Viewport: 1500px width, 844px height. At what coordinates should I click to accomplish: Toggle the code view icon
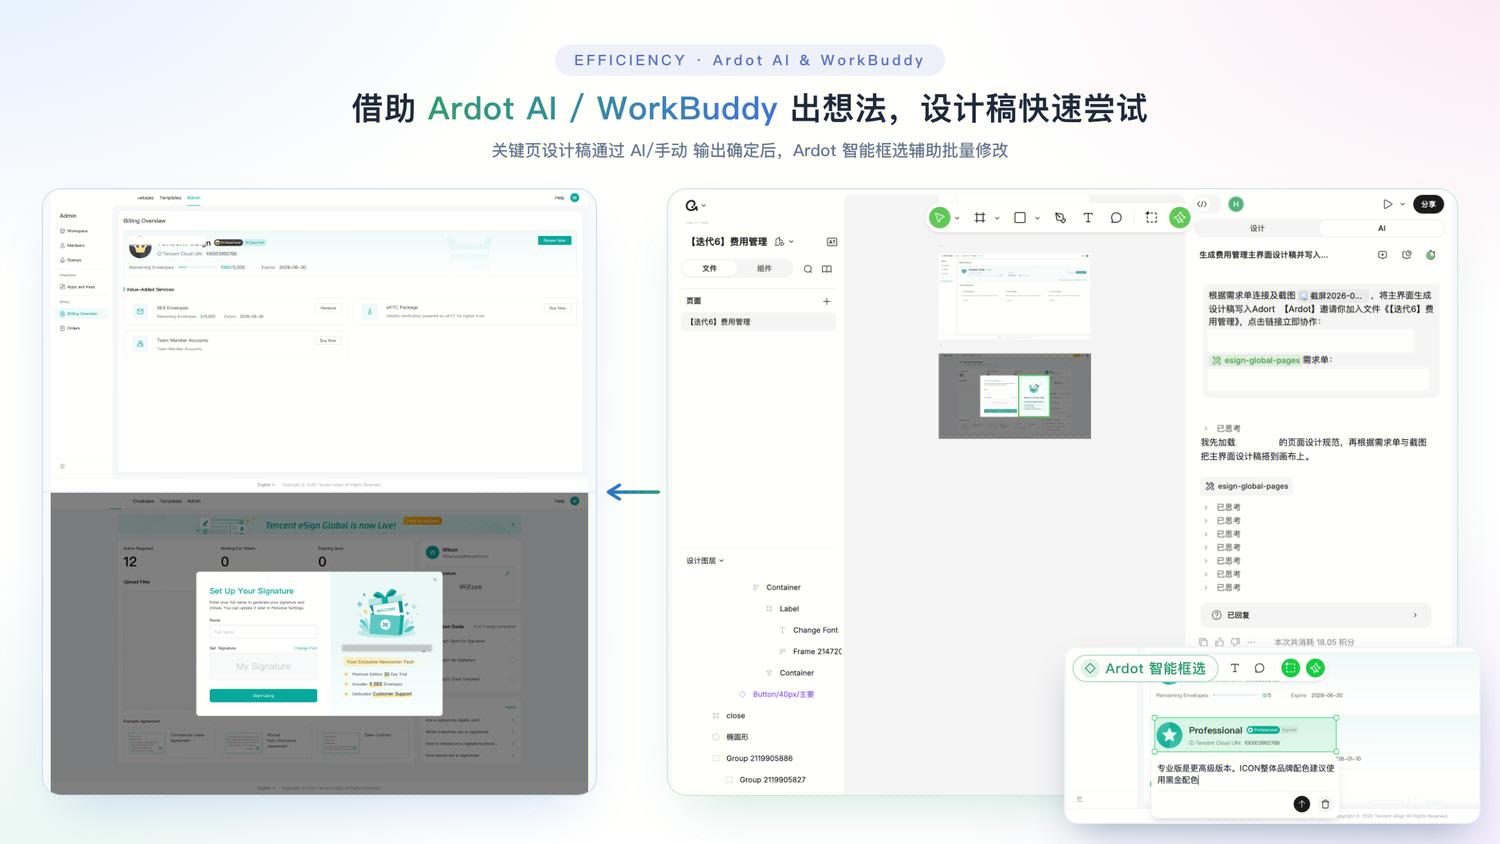pyautogui.click(x=1202, y=204)
